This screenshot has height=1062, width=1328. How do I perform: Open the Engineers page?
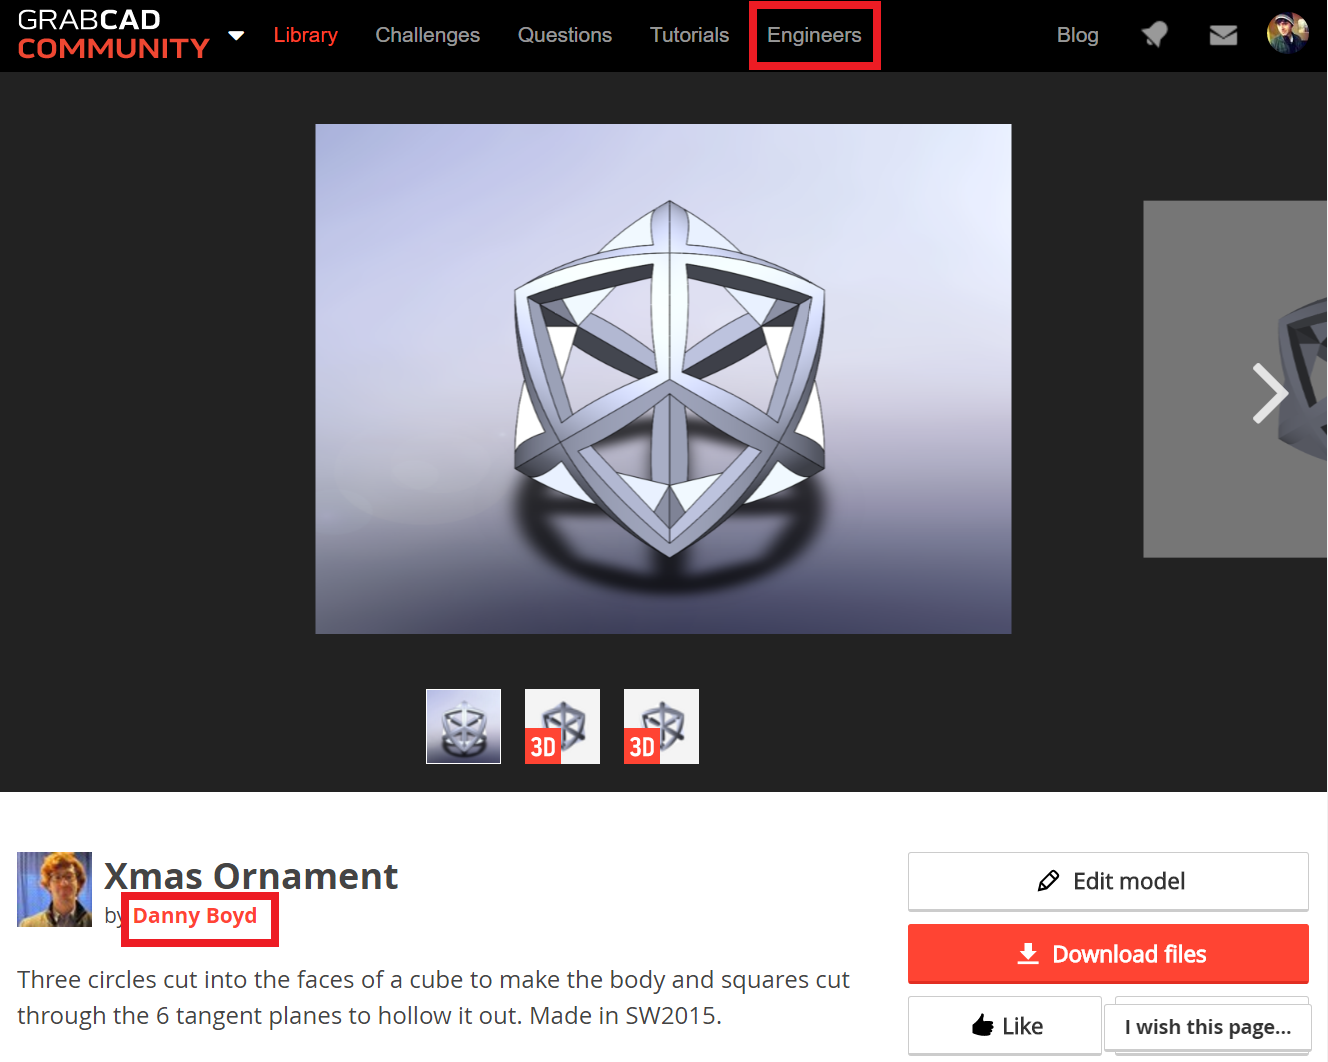814,35
